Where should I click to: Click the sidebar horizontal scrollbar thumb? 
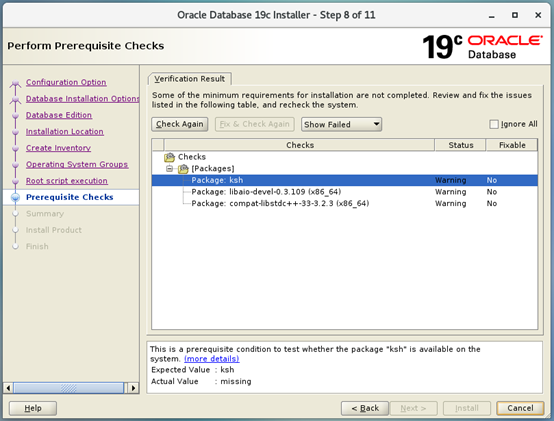point(69,388)
